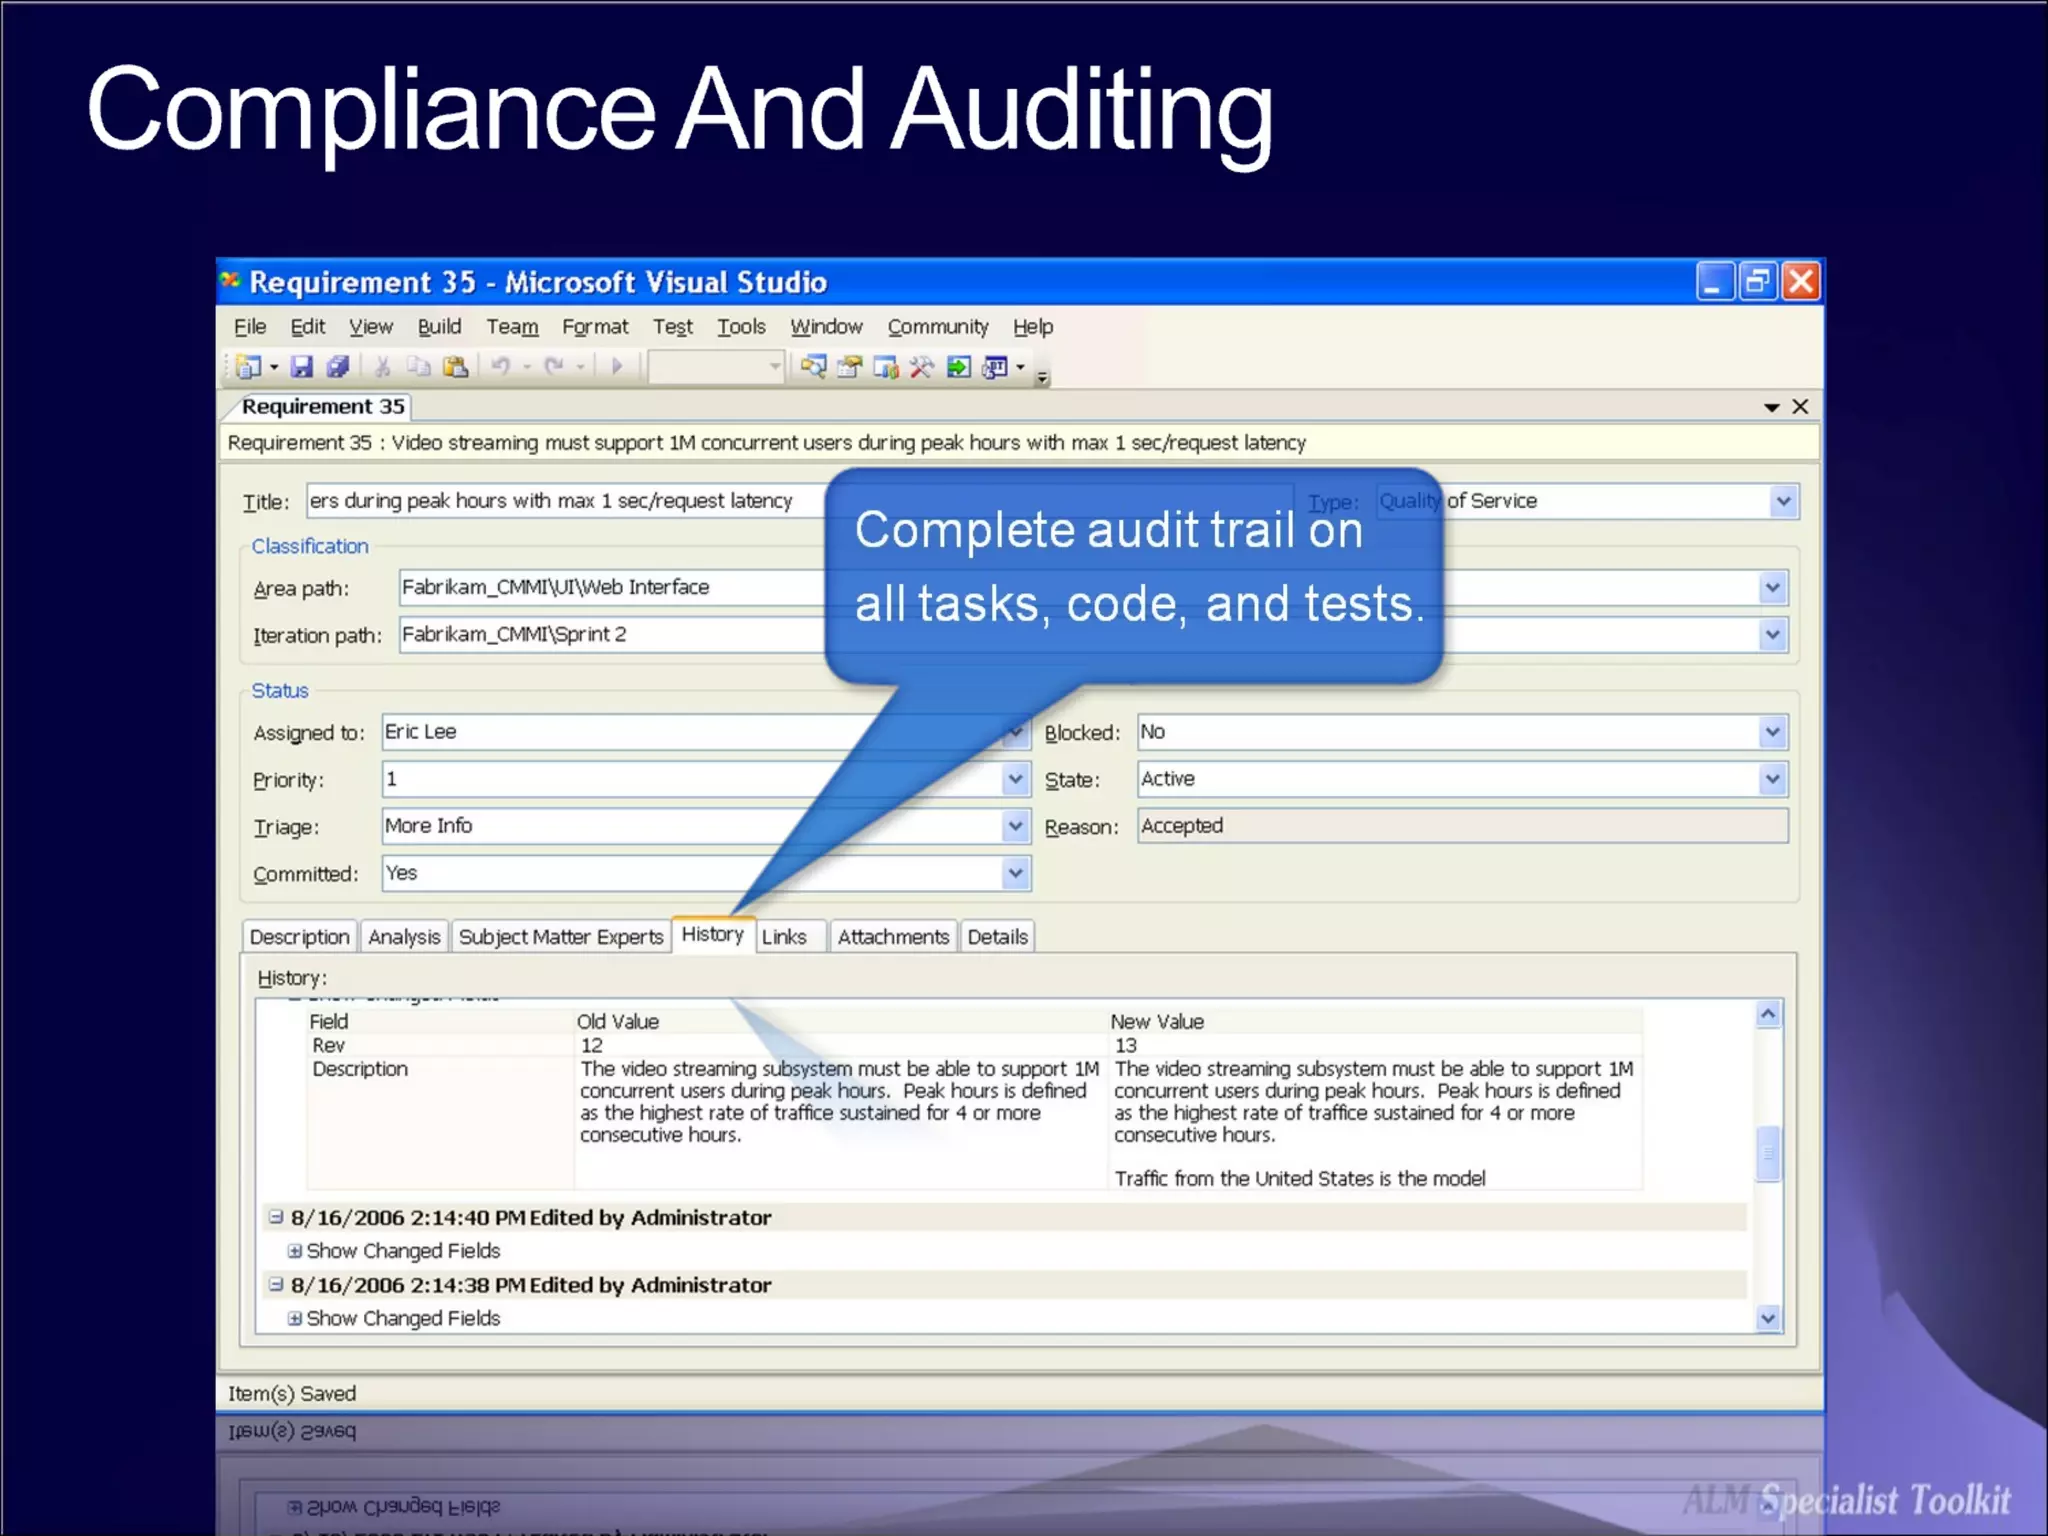
Task: Expand Show Changed Fields under 2:14:40 PM
Action: tap(294, 1251)
